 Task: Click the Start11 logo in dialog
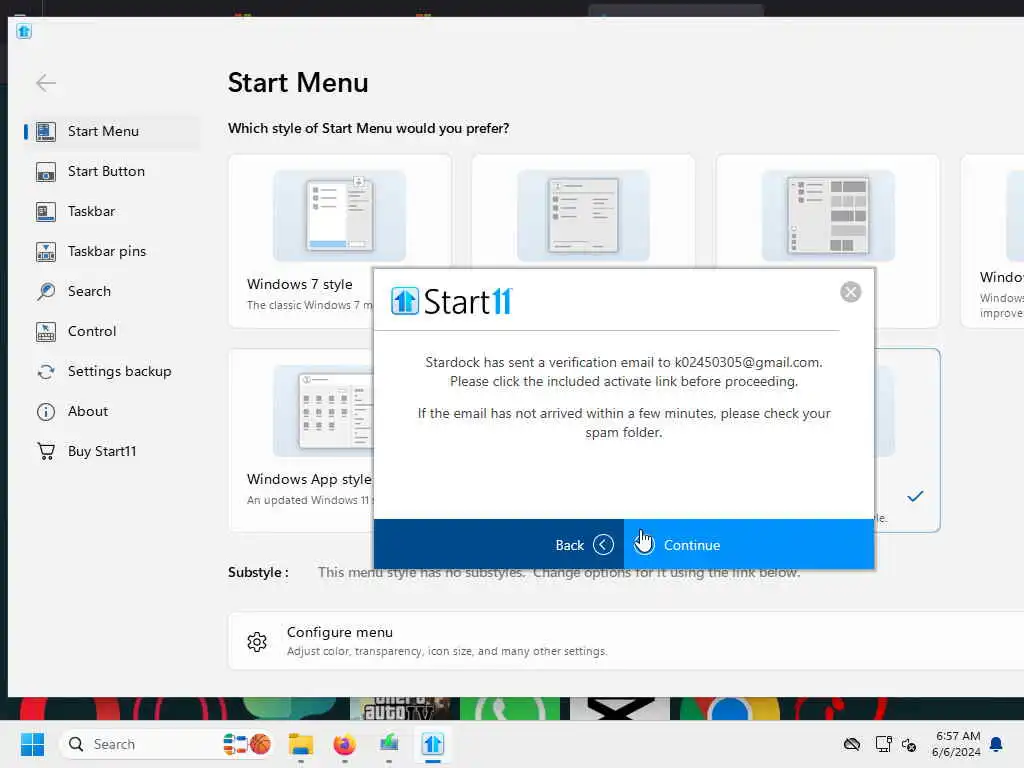click(x=451, y=302)
